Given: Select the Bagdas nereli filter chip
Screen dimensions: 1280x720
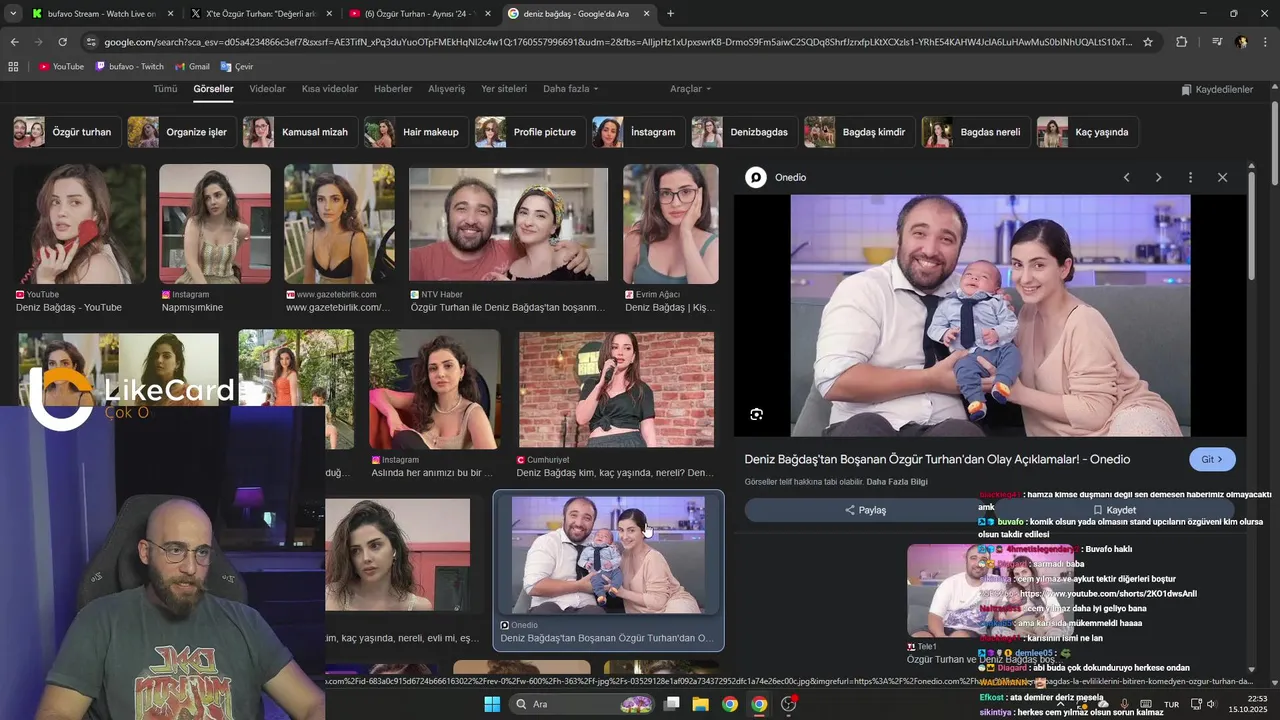Looking at the screenshot, I should coord(975,132).
